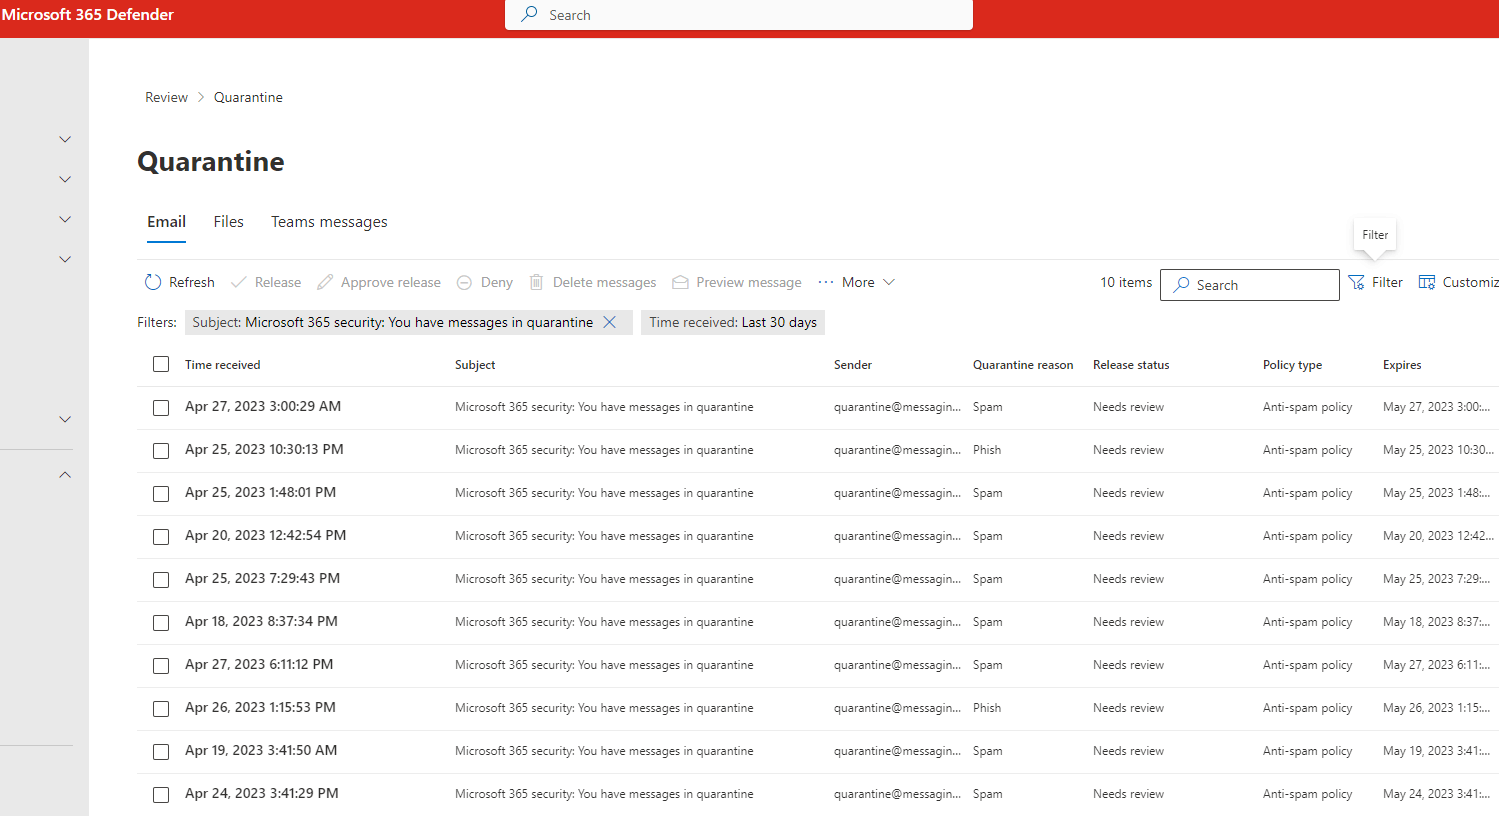The width and height of the screenshot is (1499, 816).
Task: Toggle the select all checkbox
Action: (161, 364)
